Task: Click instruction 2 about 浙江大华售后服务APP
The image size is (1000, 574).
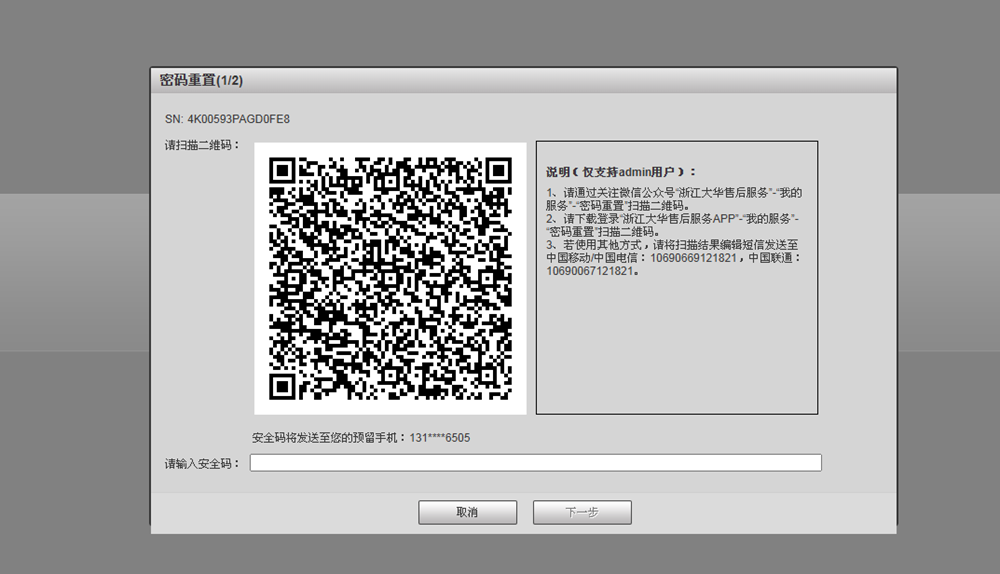Action: (672, 225)
